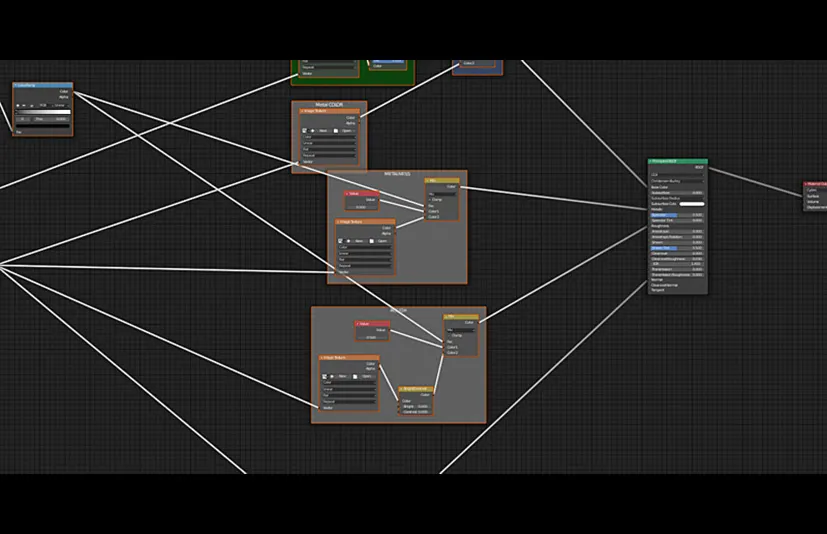
Task: Click the folder icon in the METALNESS Image Texture node
Action: click(x=372, y=241)
